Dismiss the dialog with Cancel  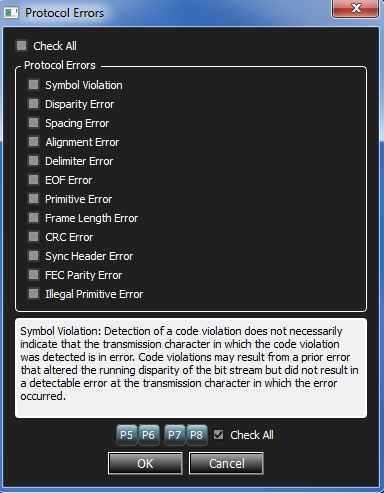click(x=226, y=463)
